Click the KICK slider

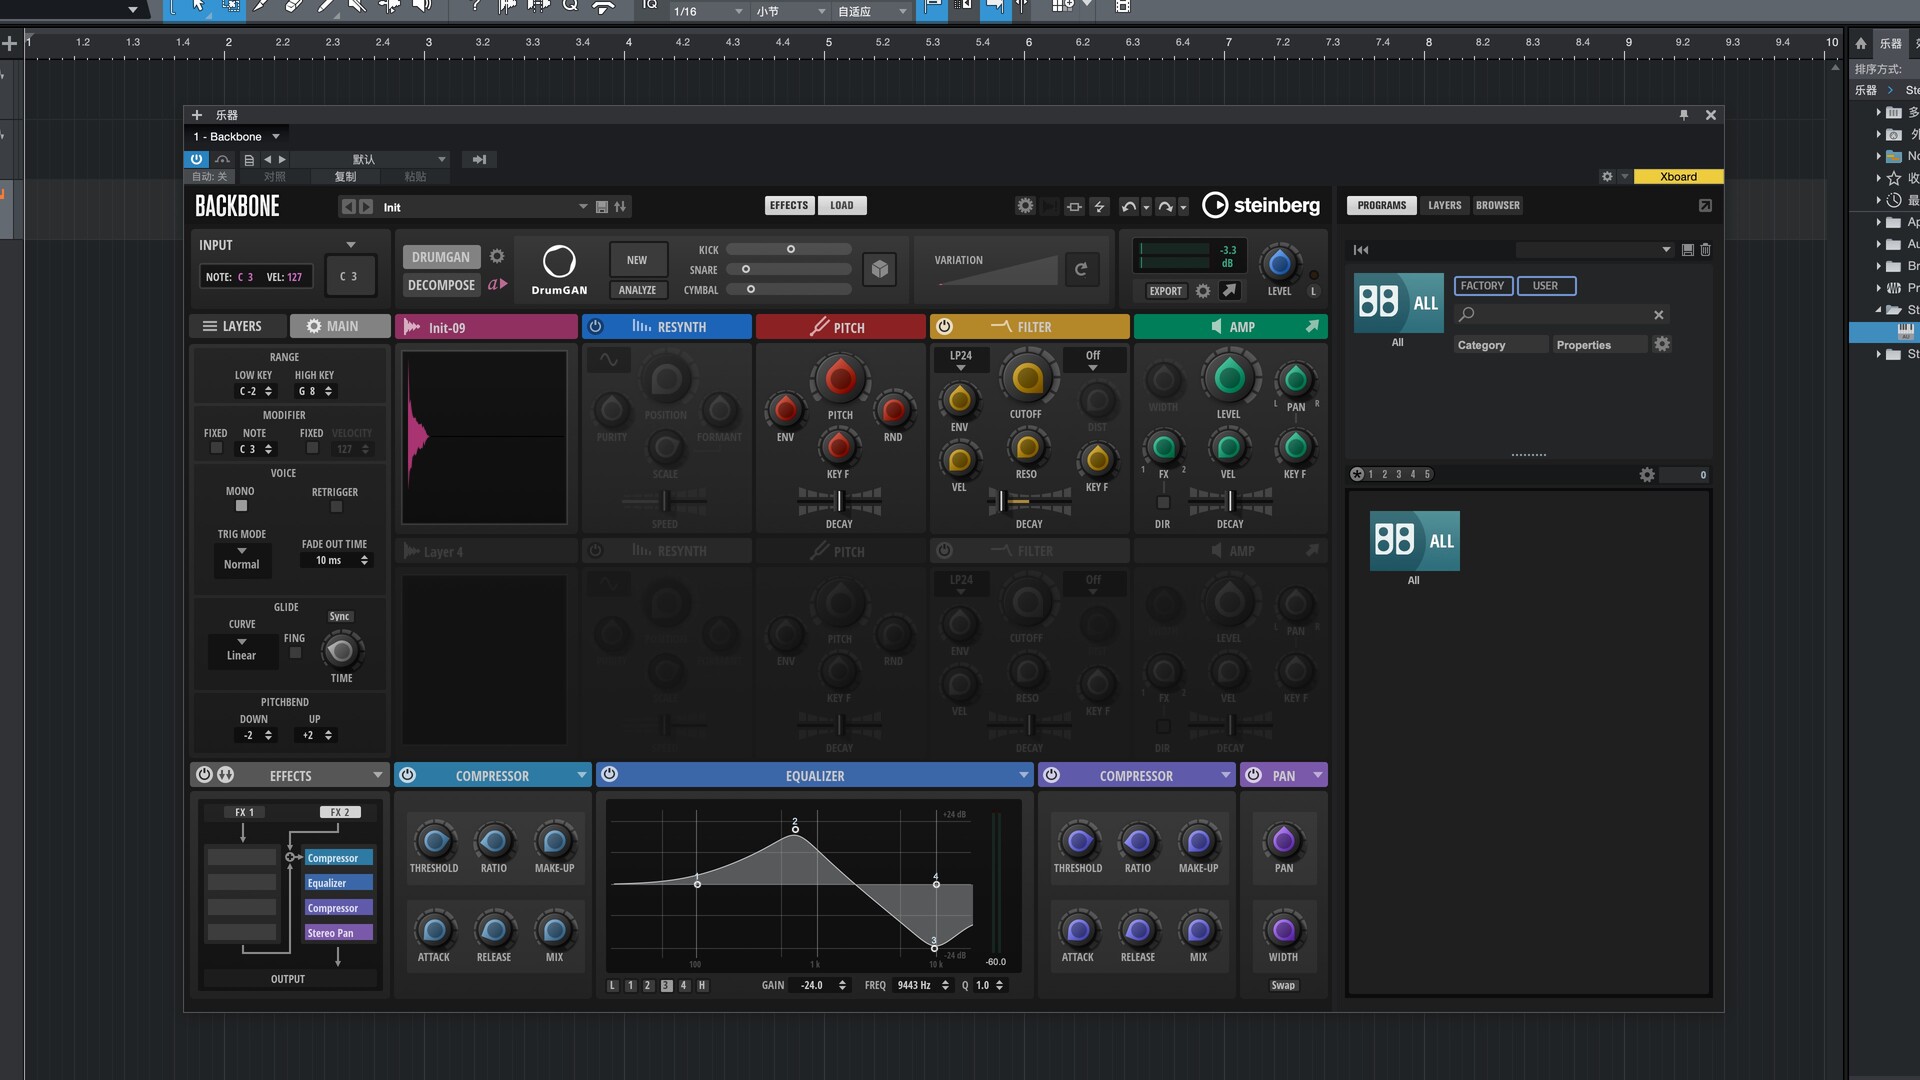789,249
